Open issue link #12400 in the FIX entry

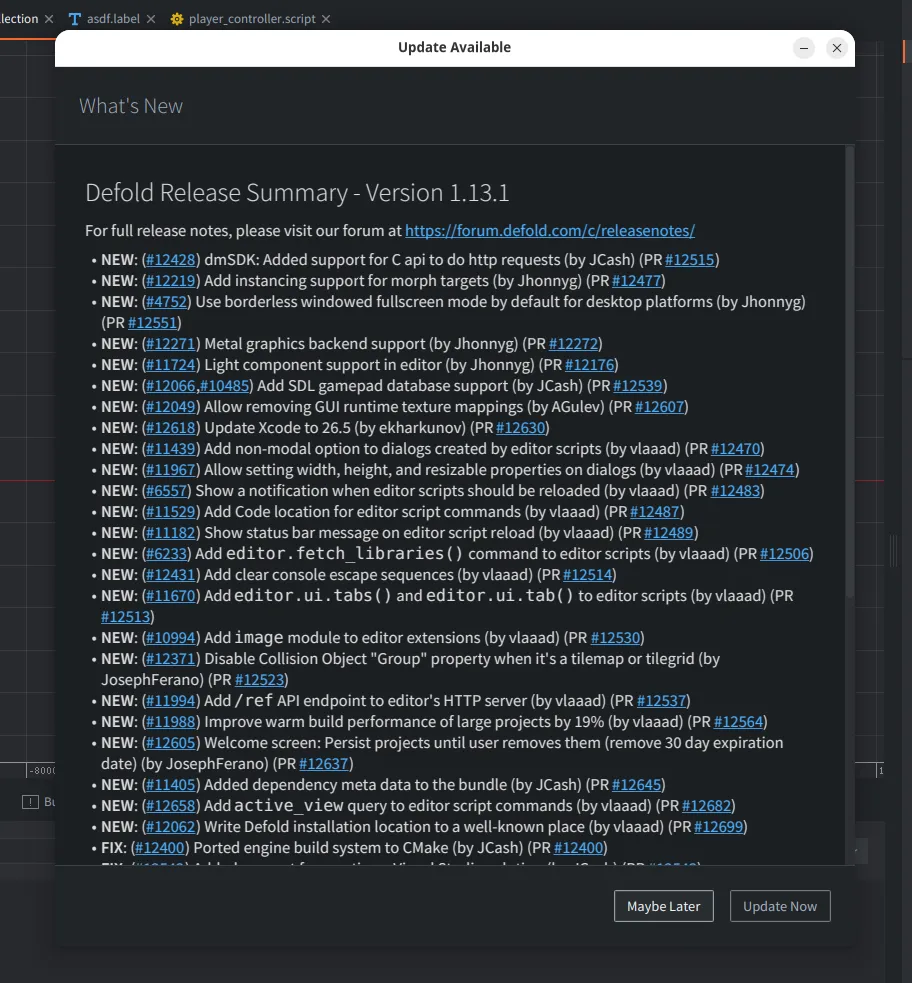(x=160, y=848)
